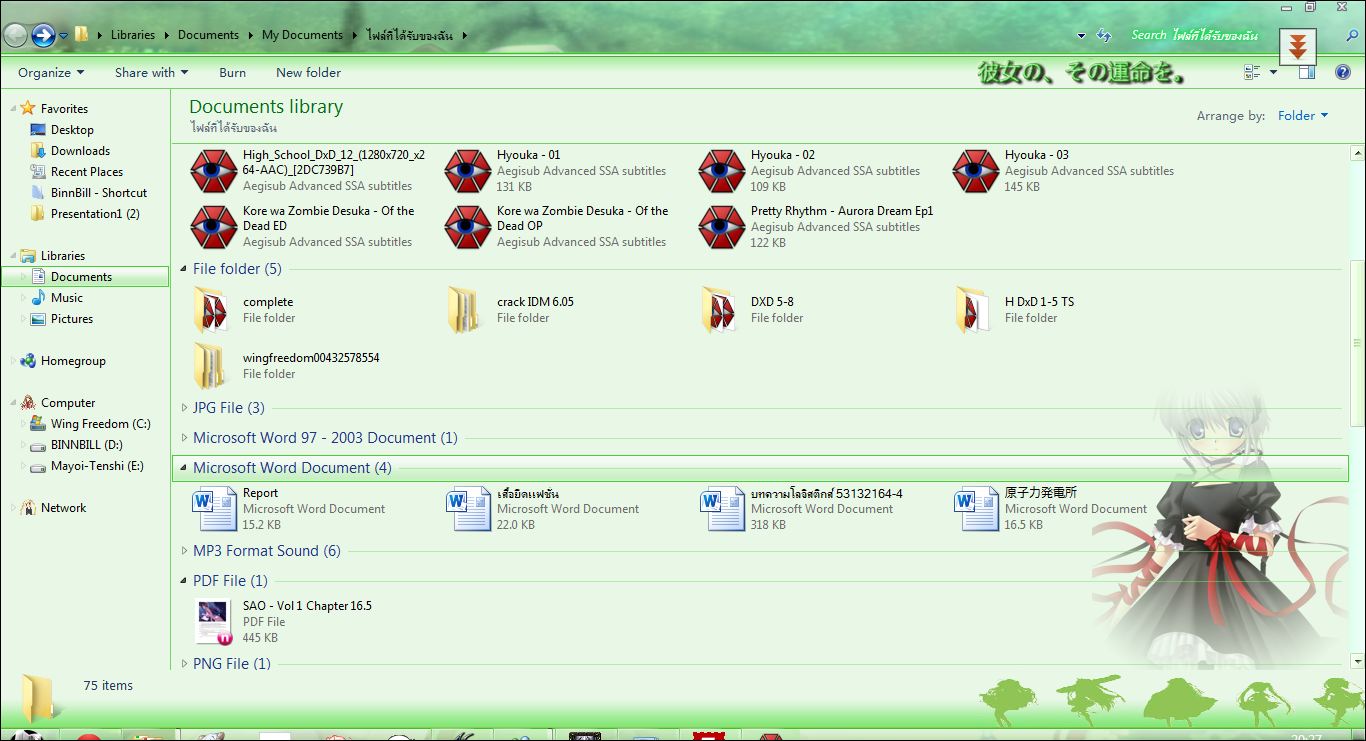This screenshot has height=741, width=1366.
Task: Open the Organize menu
Action: (51, 72)
